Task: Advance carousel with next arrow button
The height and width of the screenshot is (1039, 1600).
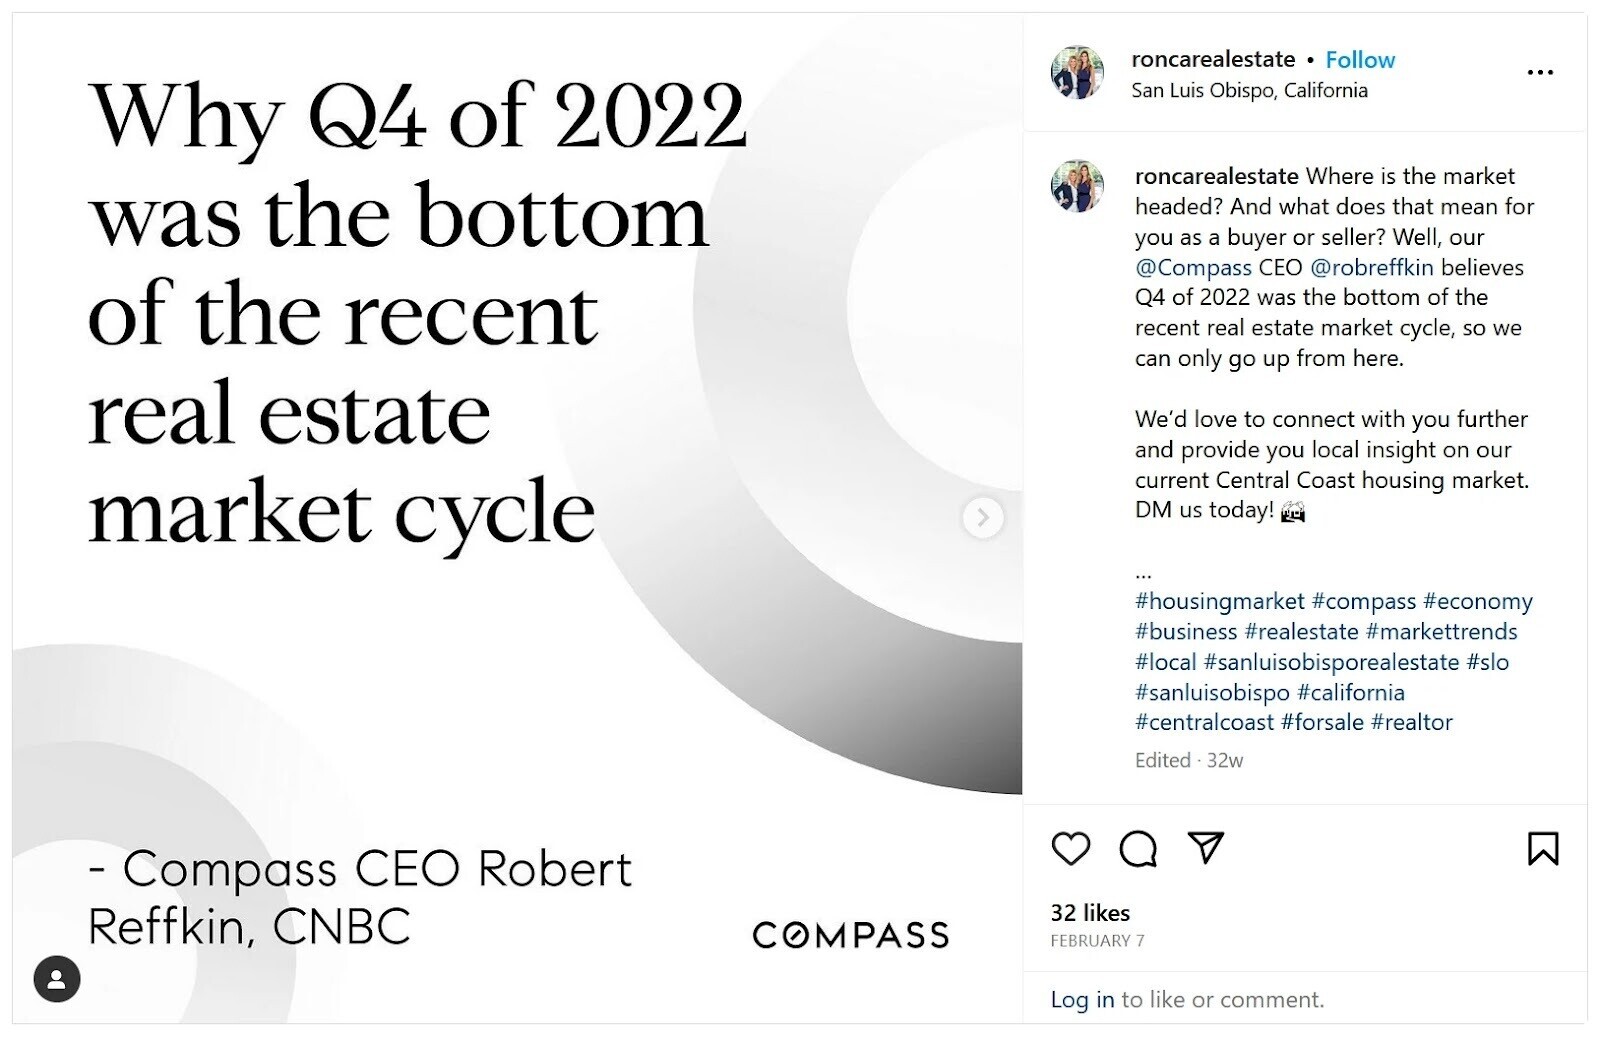Action: click(983, 517)
